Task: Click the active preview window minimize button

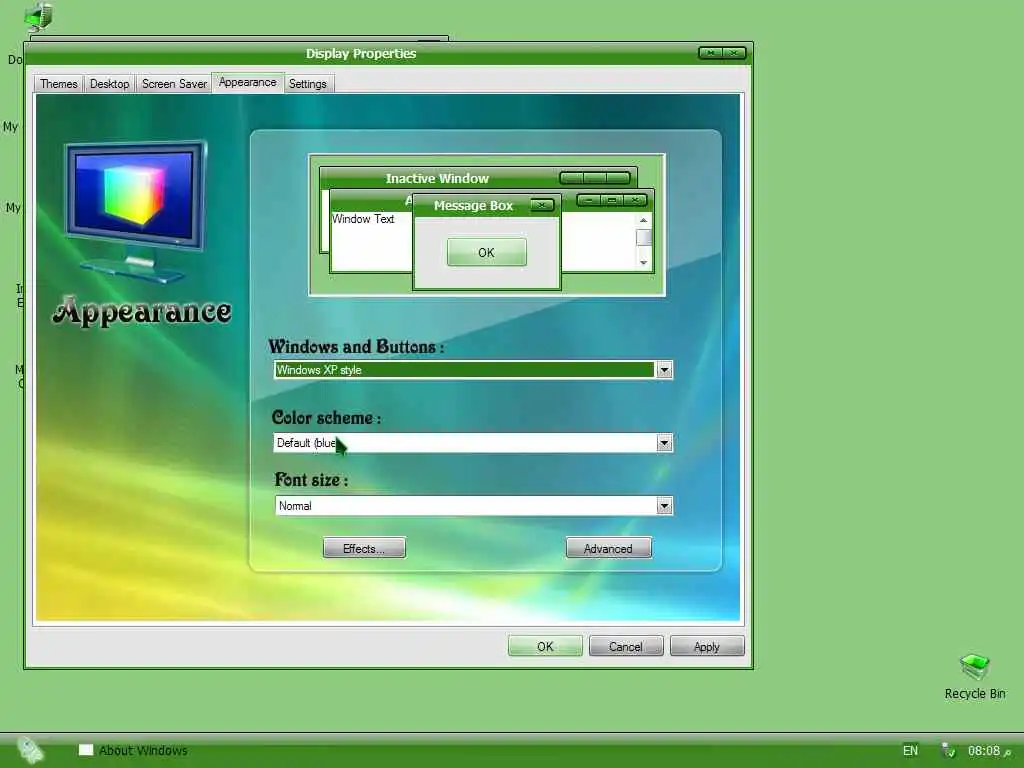Action: pos(589,200)
